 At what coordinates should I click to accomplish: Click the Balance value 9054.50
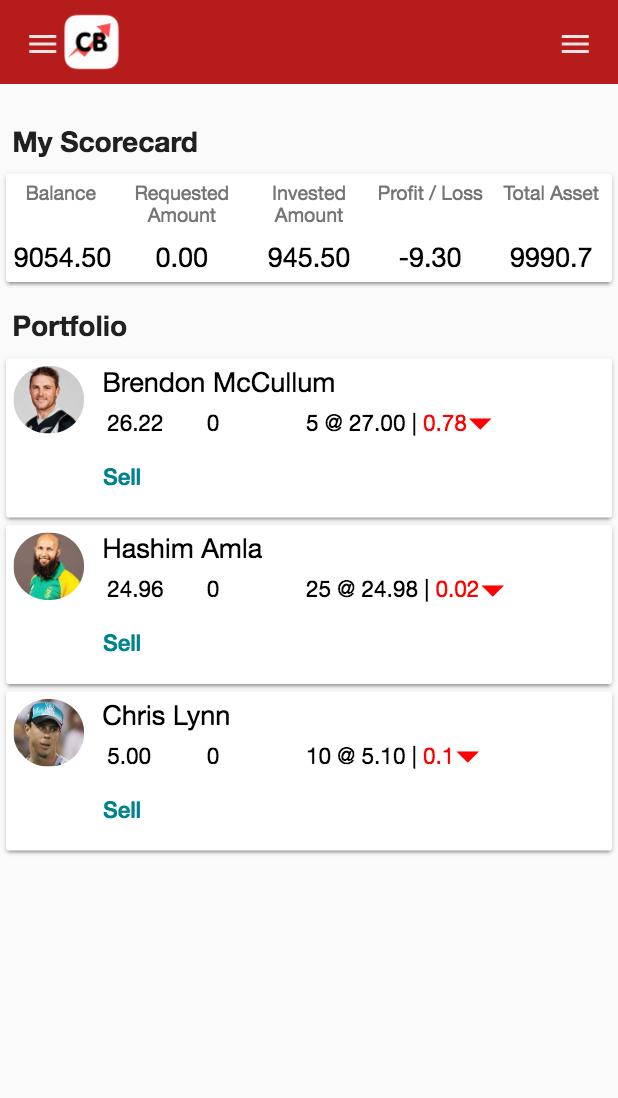click(x=62, y=258)
